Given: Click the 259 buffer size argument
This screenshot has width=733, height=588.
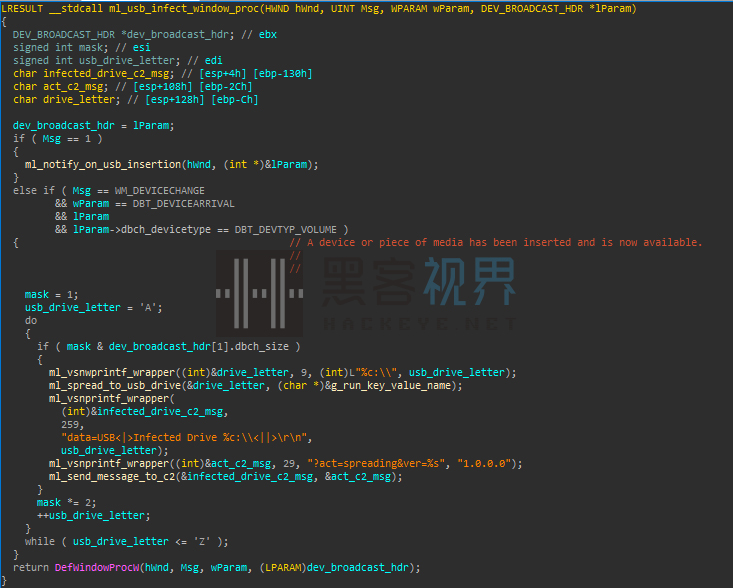Looking at the screenshot, I should pos(70,424).
